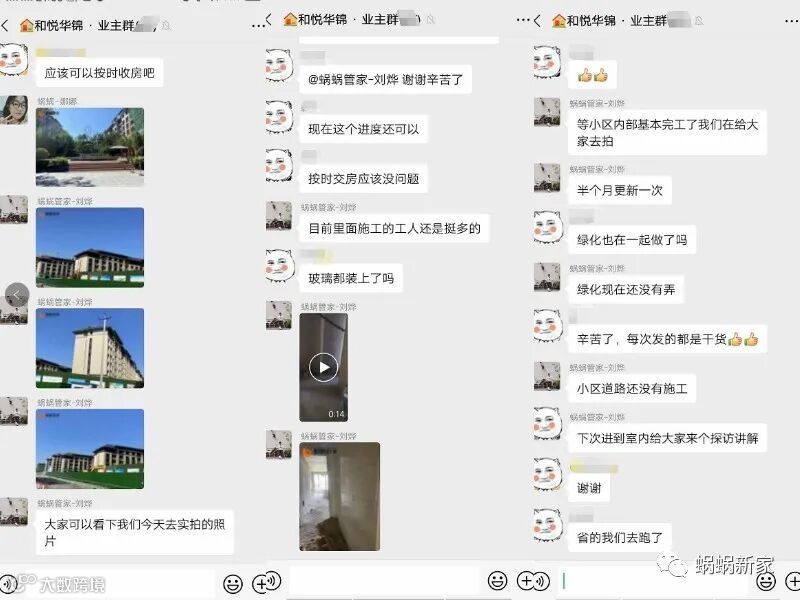The width and height of the screenshot is (800, 600).
Task: Open the more options dots in right chat
Action: [792, 21]
